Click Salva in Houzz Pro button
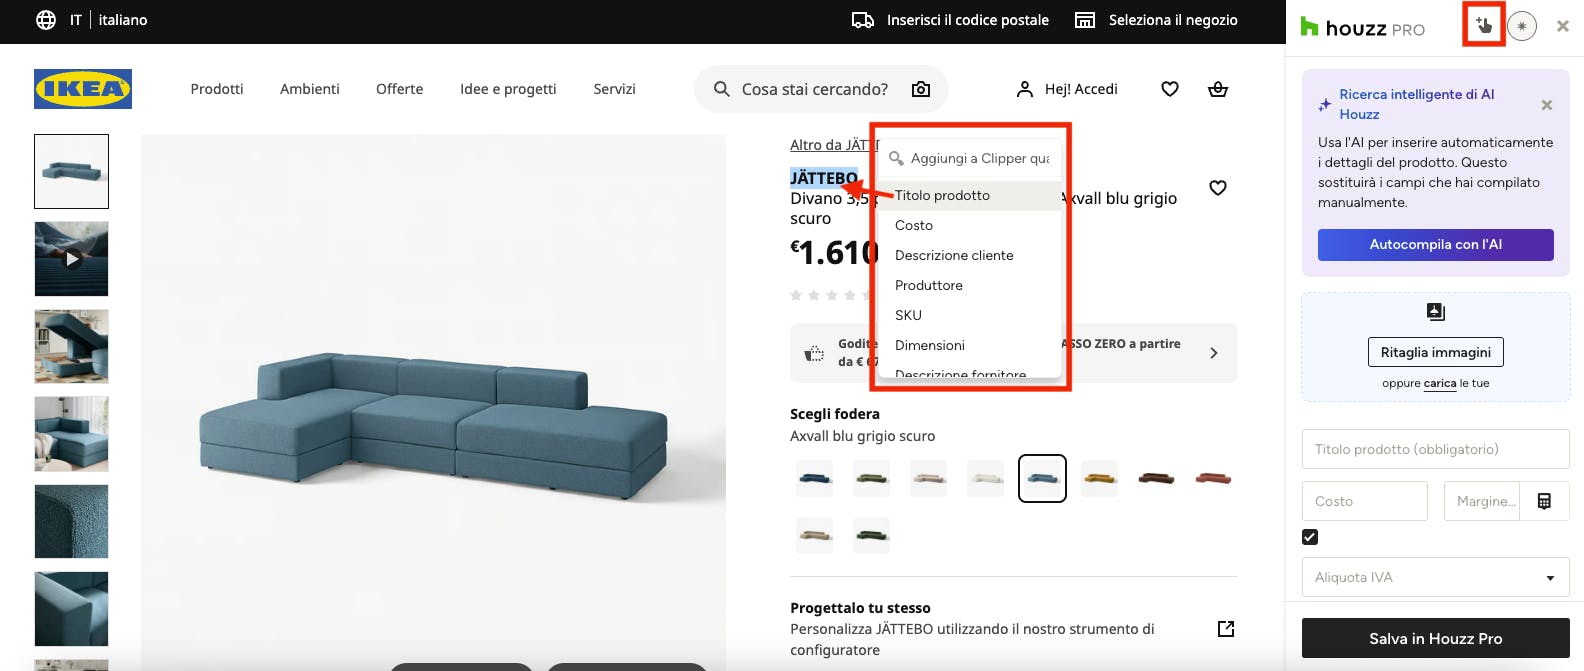 (x=1436, y=638)
